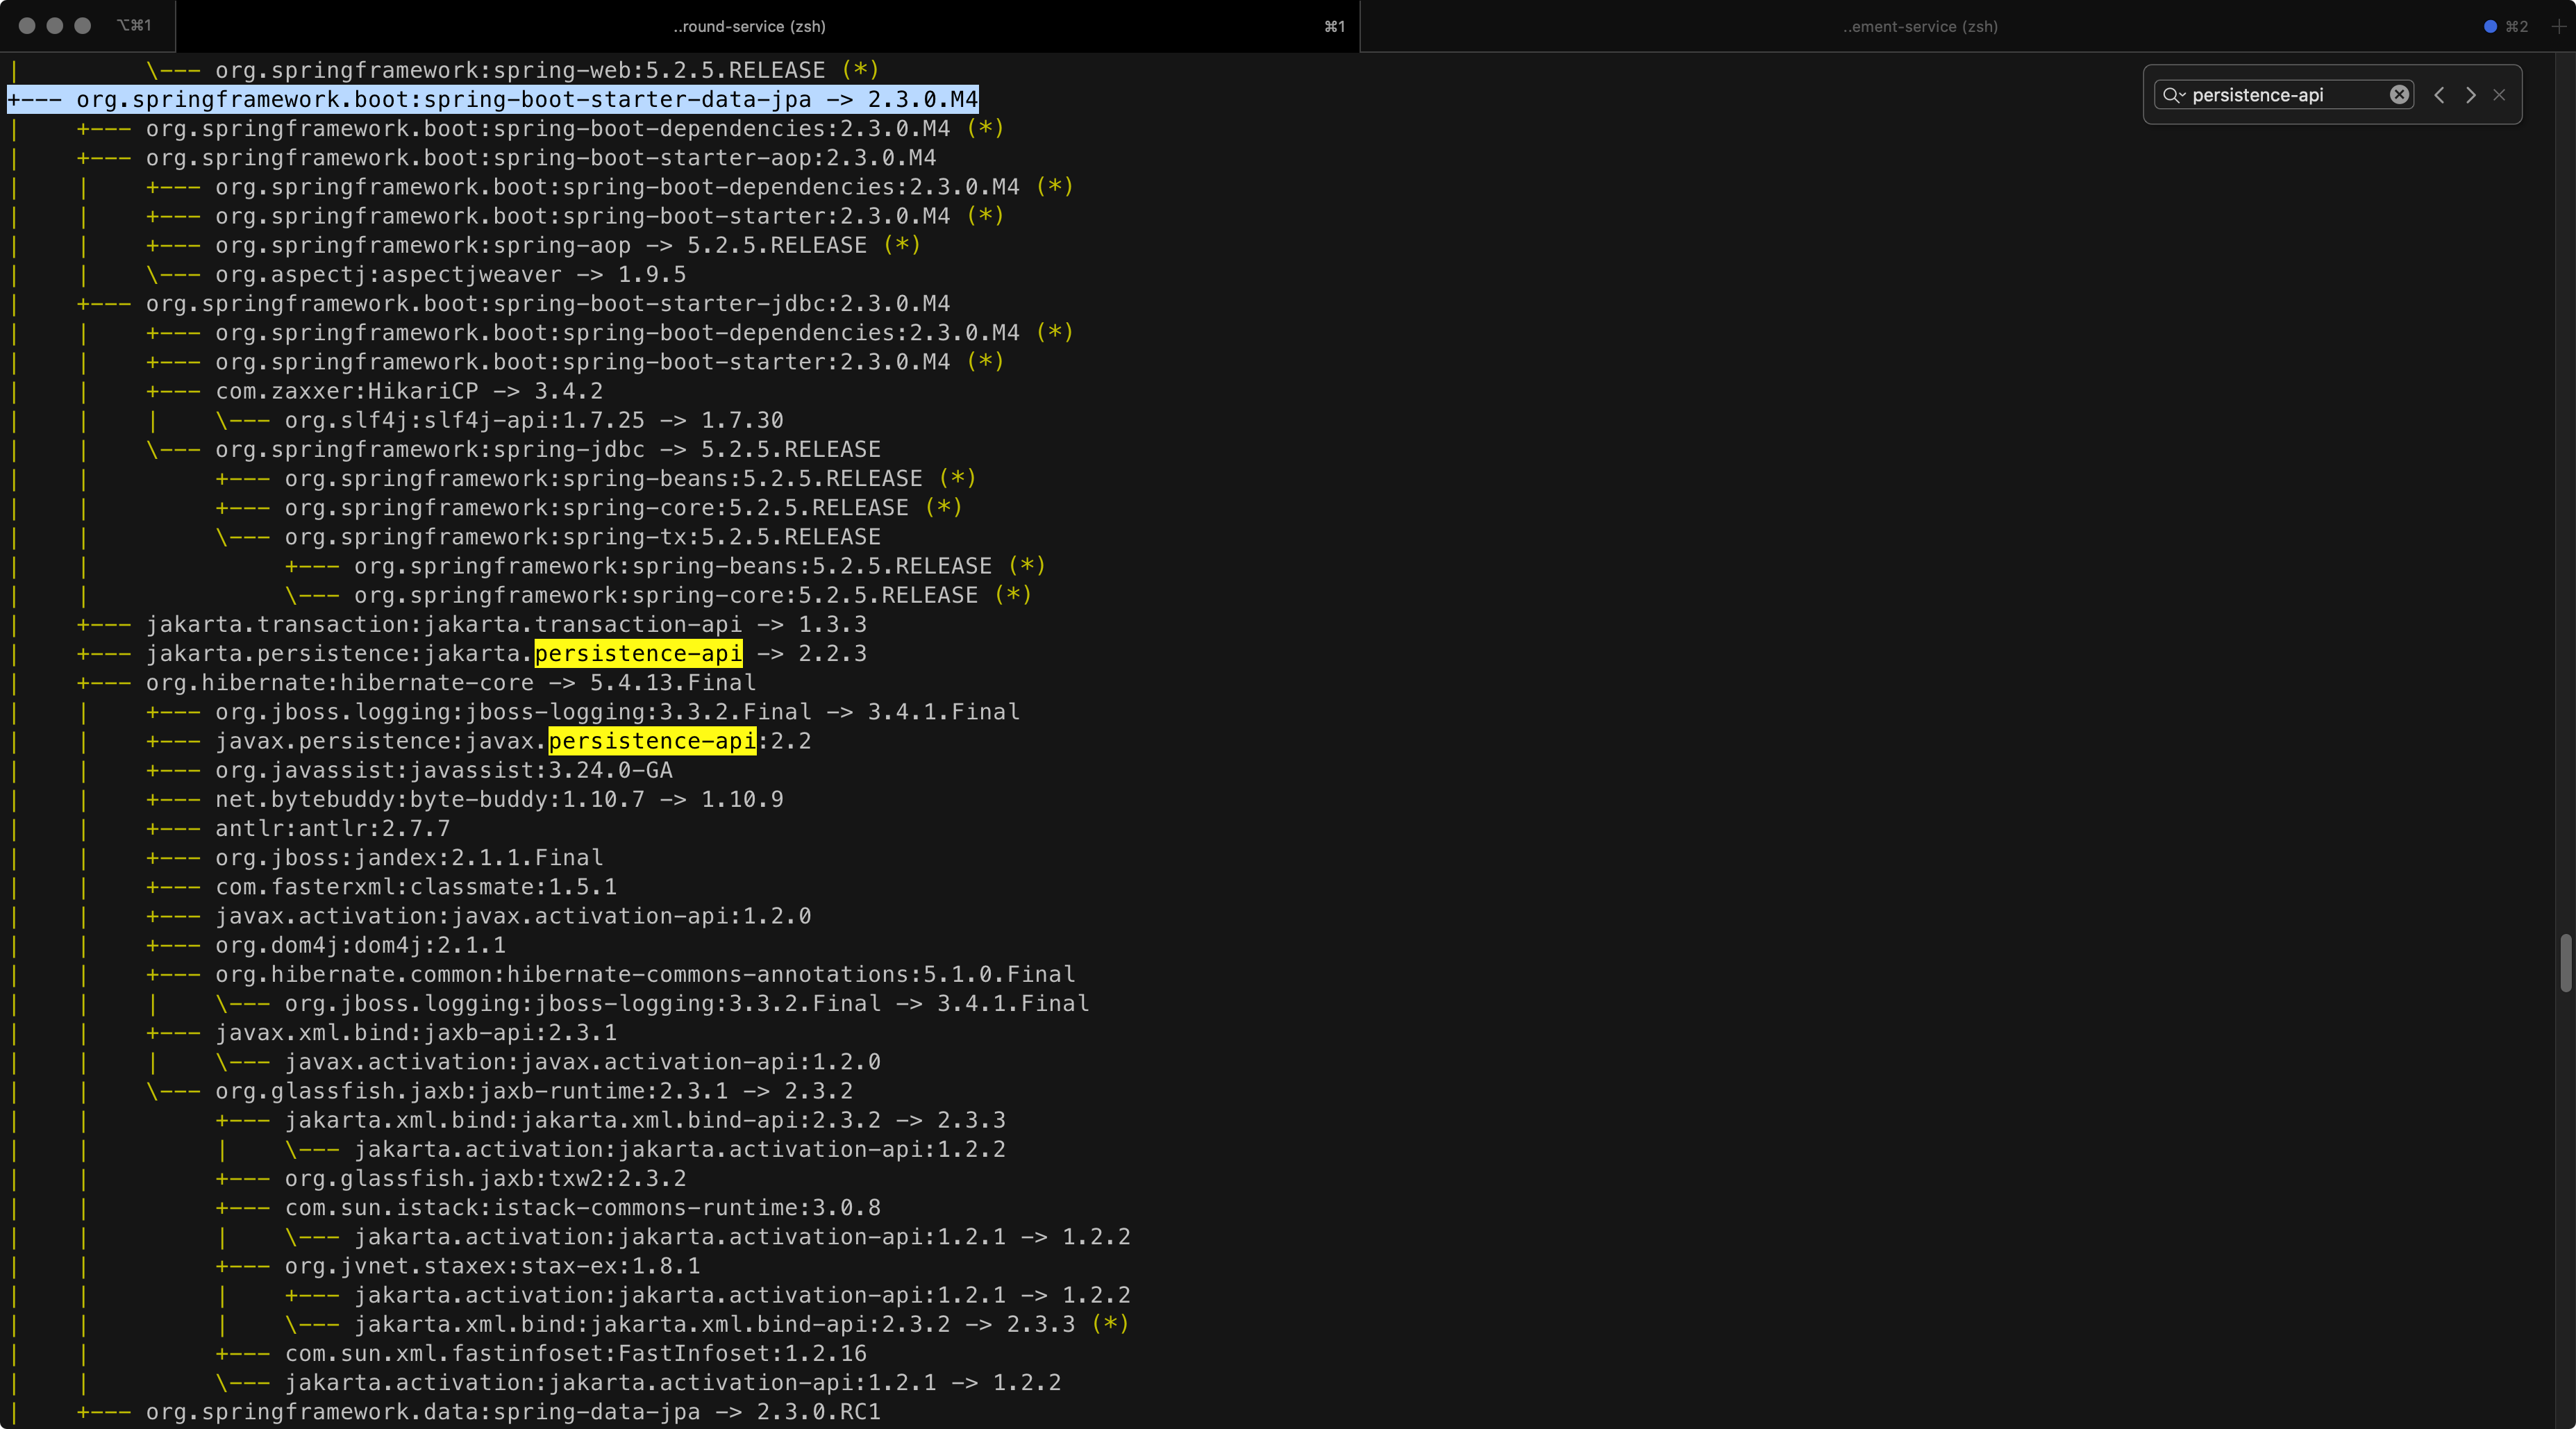Screen dimensions: 2576x1429
Task: Click spring-jdbc -> 5.2.5.RELEASE line
Action: tap(548, 449)
